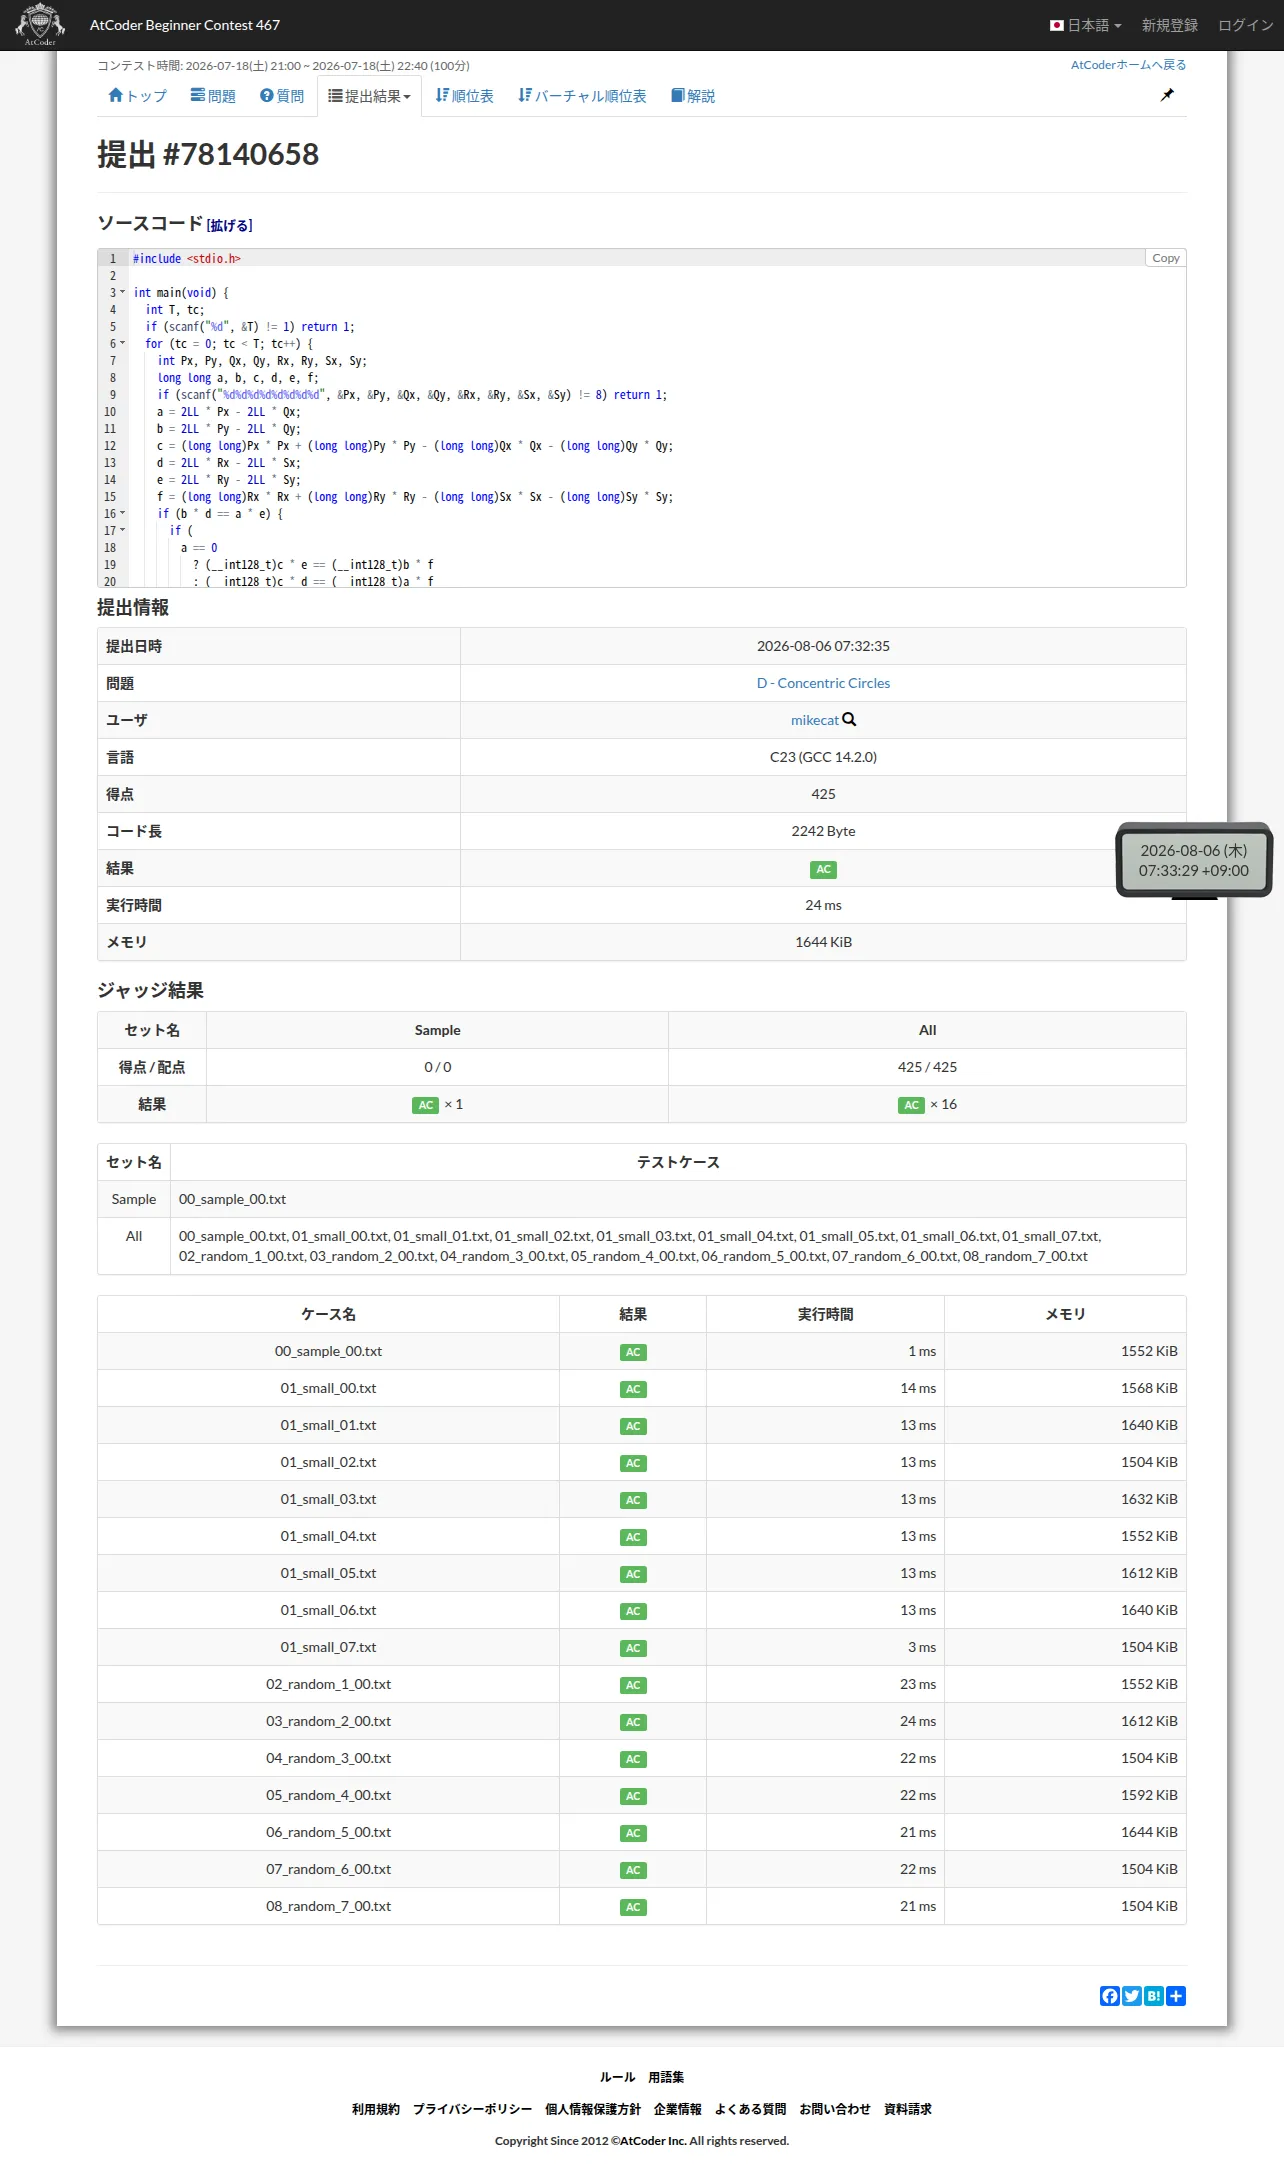Expand source code via 拡げる link
The image size is (1284, 2170).
click(x=230, y=225)
